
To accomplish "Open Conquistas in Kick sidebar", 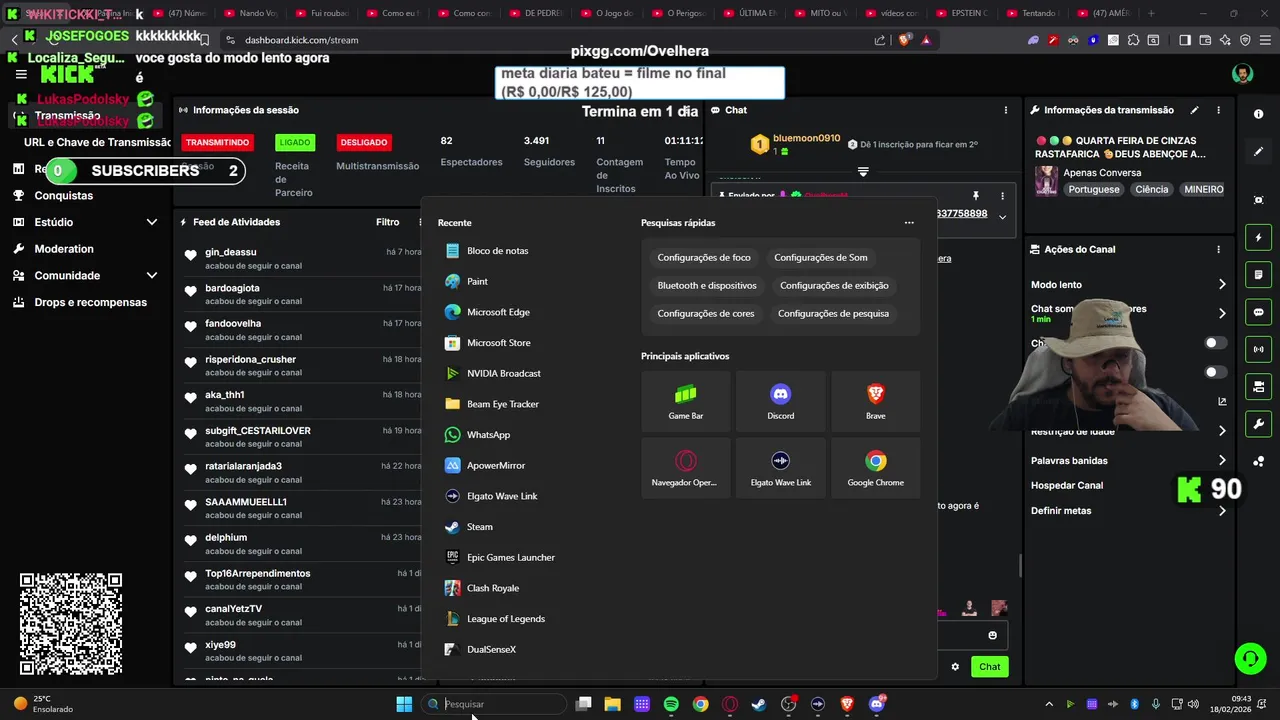I will [63, 196].
